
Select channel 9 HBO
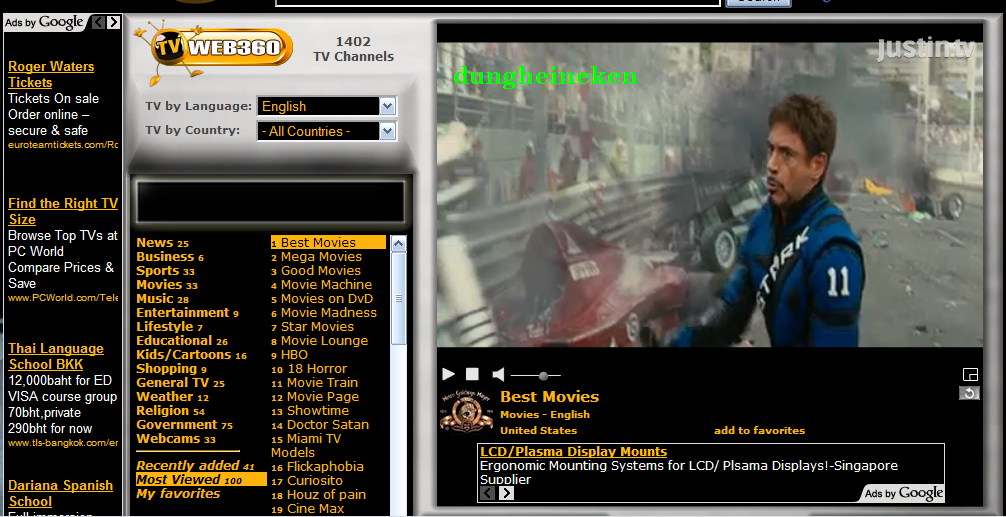click(289, 355)
